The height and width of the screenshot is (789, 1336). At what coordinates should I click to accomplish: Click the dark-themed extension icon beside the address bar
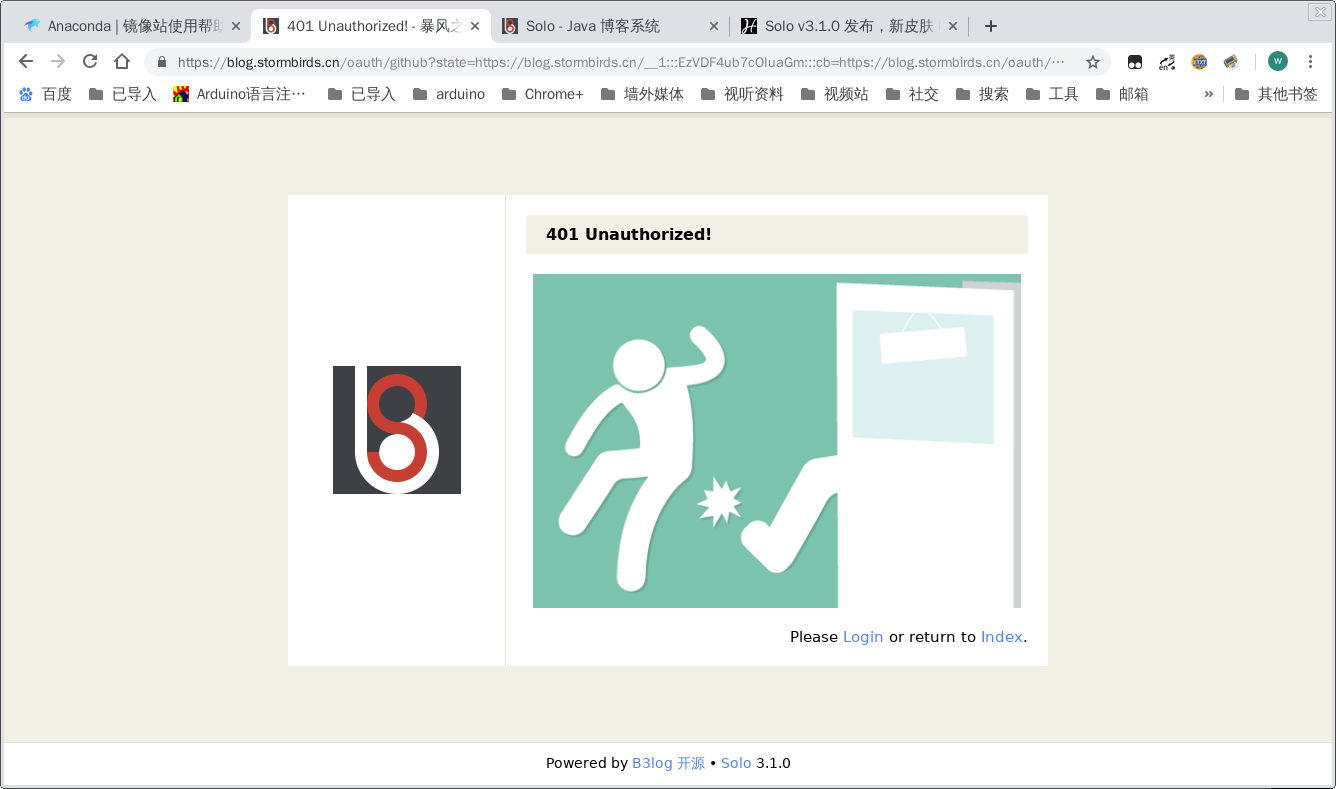tap(1135, 62)
